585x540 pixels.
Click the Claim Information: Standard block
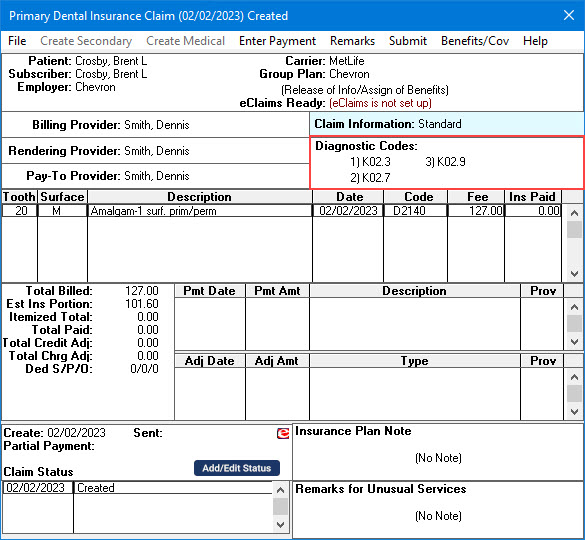pos(447,124)
